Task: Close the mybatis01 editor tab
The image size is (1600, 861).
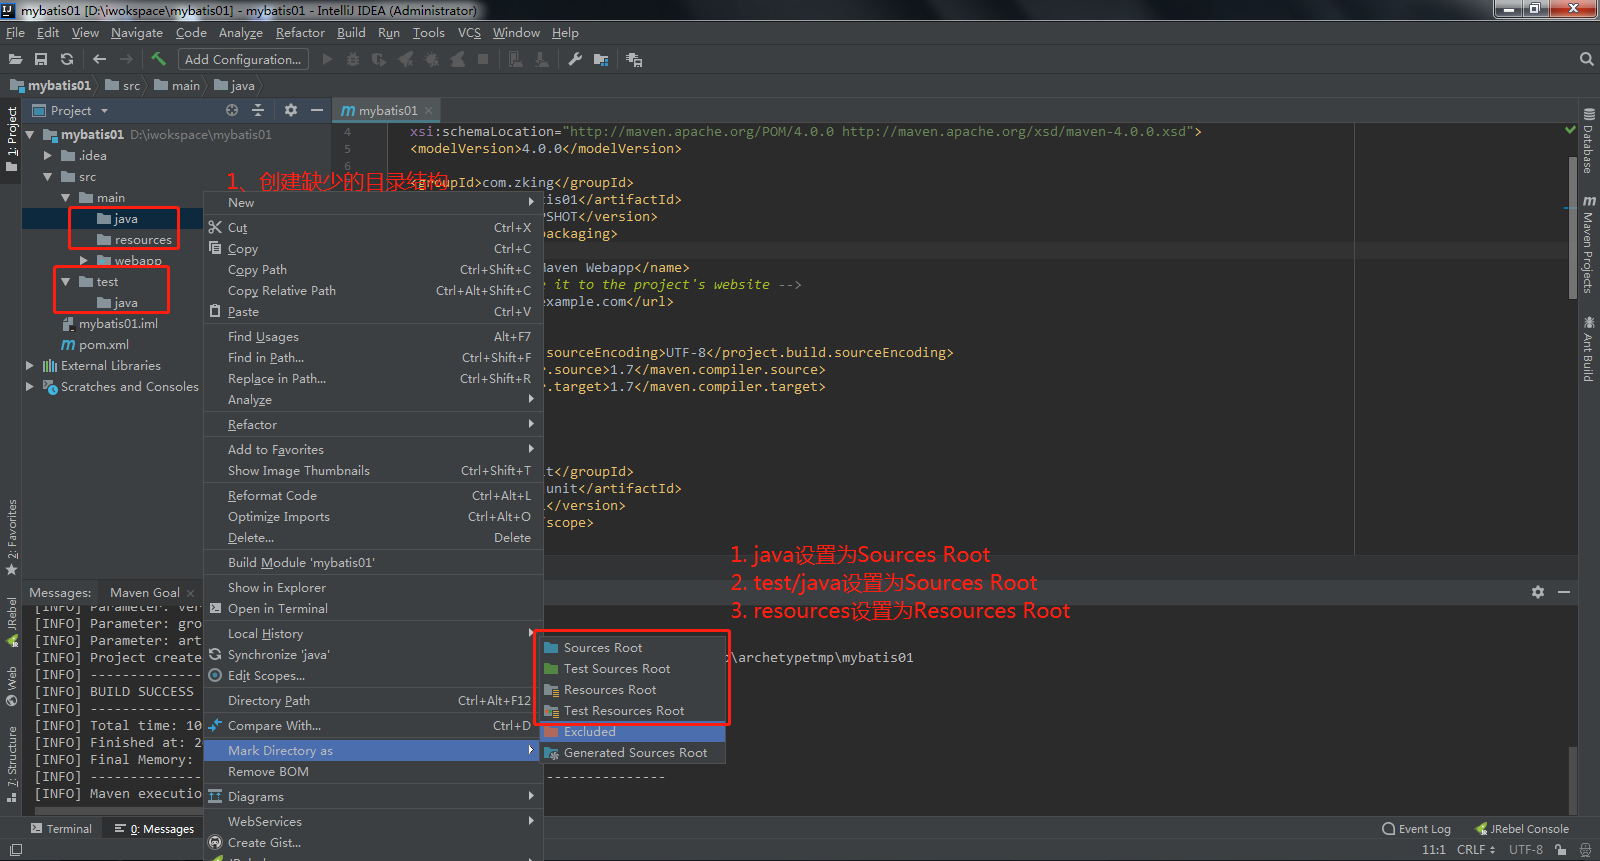Action: click(x=428, y=111)
